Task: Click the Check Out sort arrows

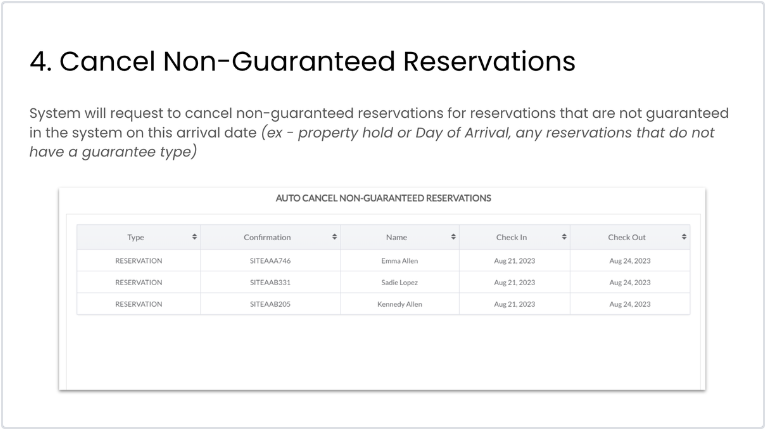Action: (684, 237)
